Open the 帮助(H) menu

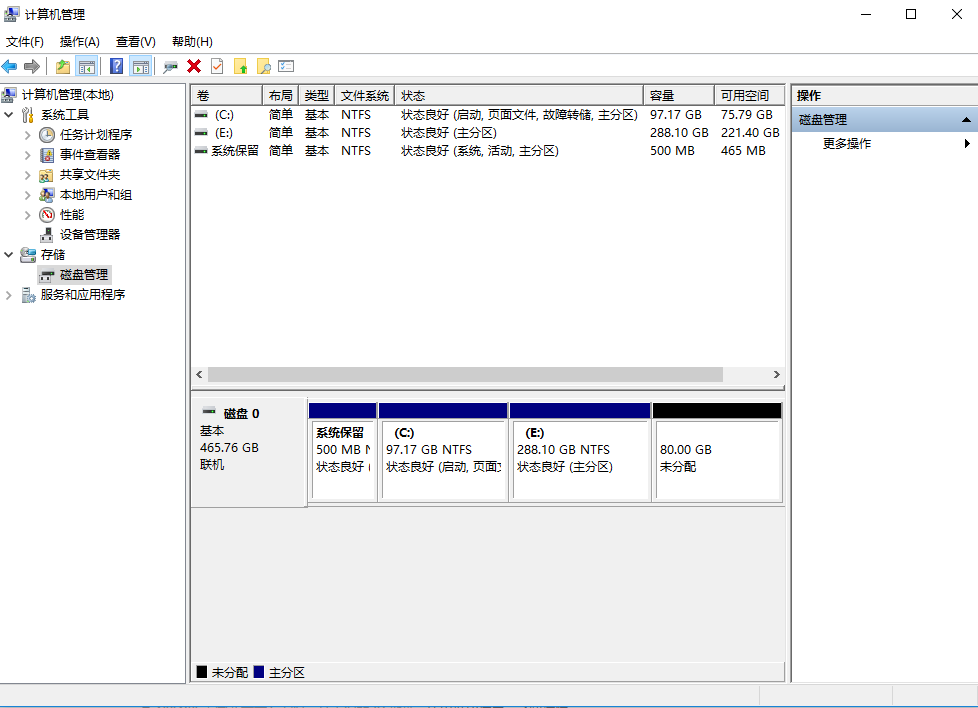[x=192, y=42]
